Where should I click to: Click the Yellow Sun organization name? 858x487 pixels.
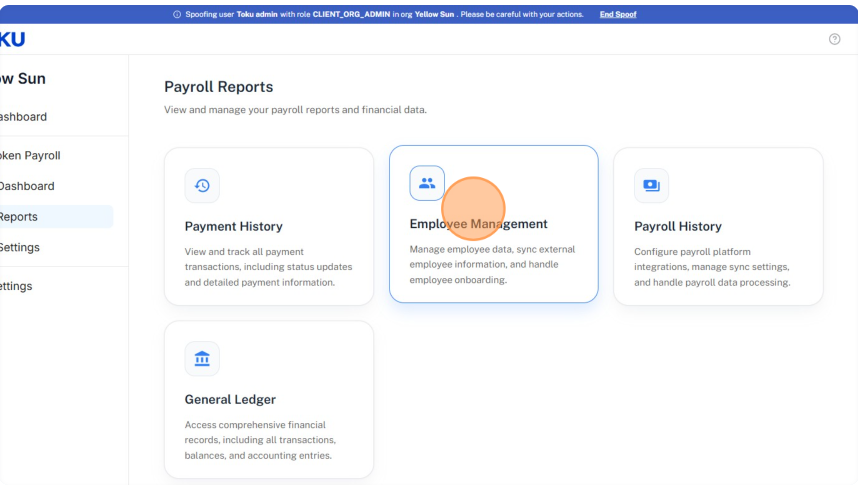point(22,78)
